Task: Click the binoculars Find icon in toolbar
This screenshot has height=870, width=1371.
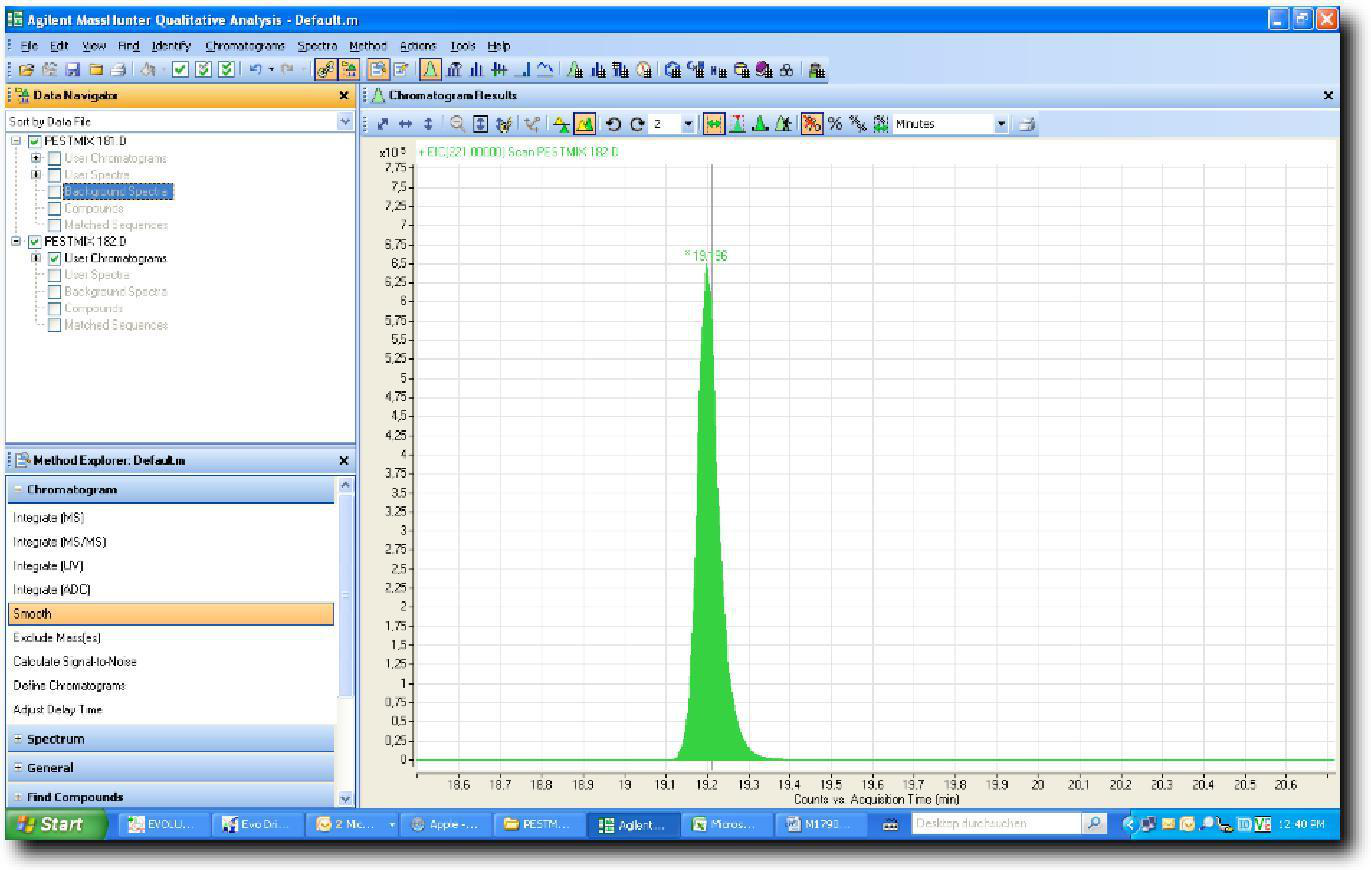Action: pyautogui.click(x=786, y=70)
